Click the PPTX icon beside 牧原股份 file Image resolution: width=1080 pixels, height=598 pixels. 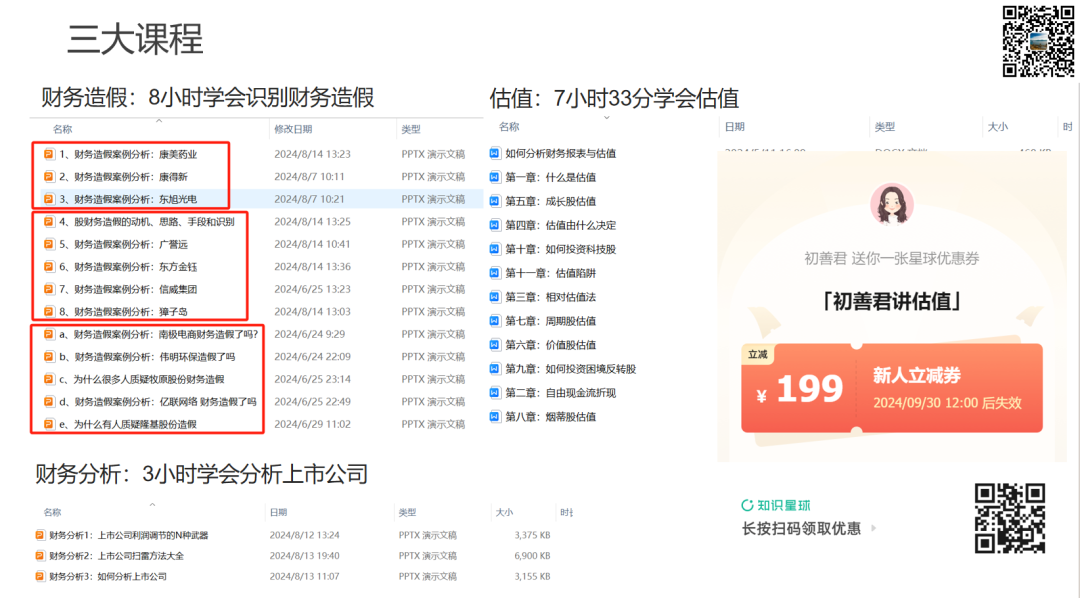tap(49, 379)
